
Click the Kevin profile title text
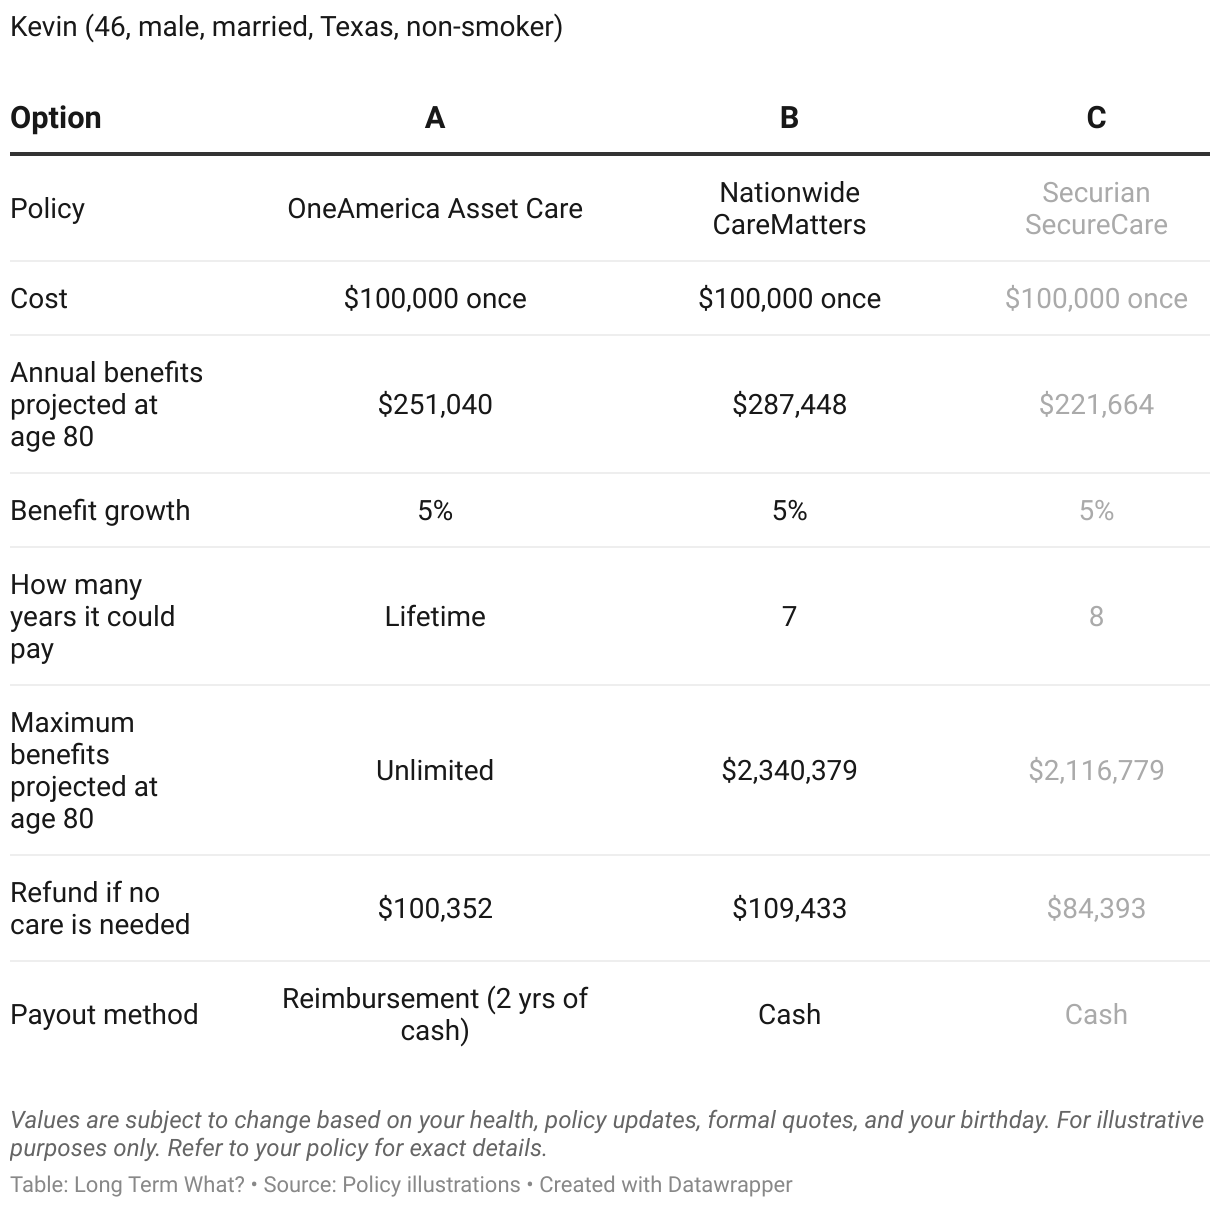286,27
